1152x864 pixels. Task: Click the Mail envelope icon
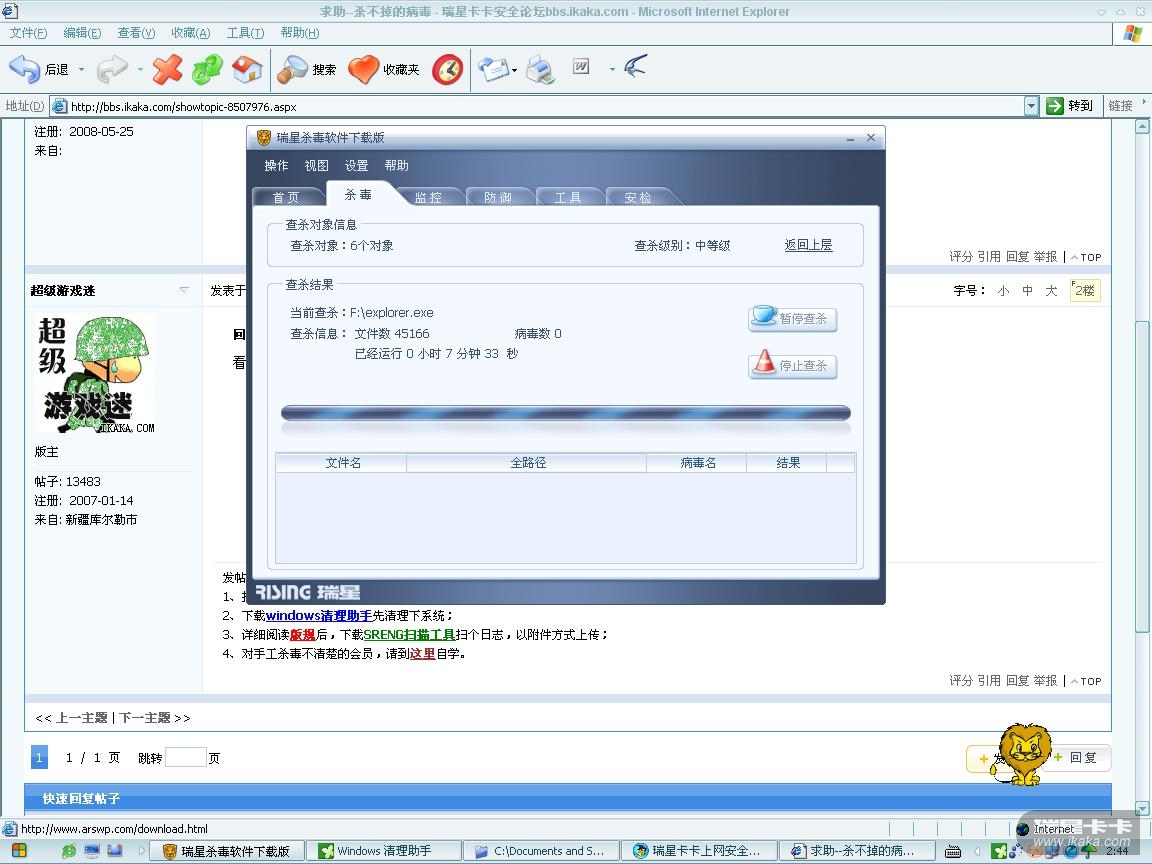click(494, 69)
